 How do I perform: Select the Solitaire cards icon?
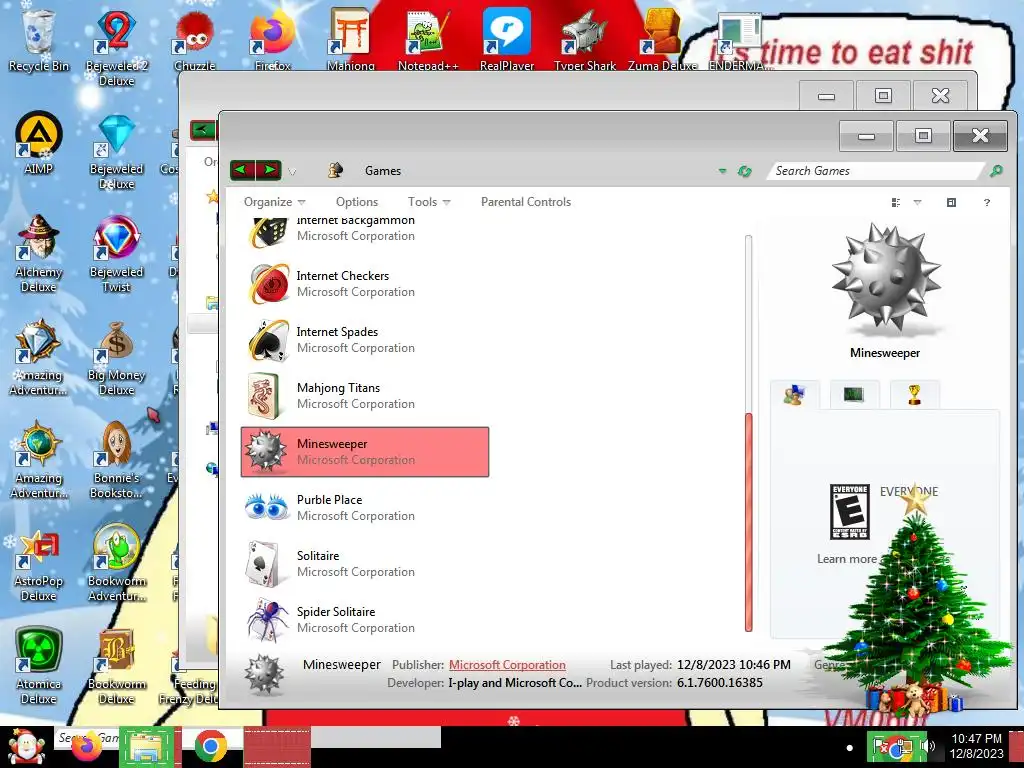(x=265, y=563)
